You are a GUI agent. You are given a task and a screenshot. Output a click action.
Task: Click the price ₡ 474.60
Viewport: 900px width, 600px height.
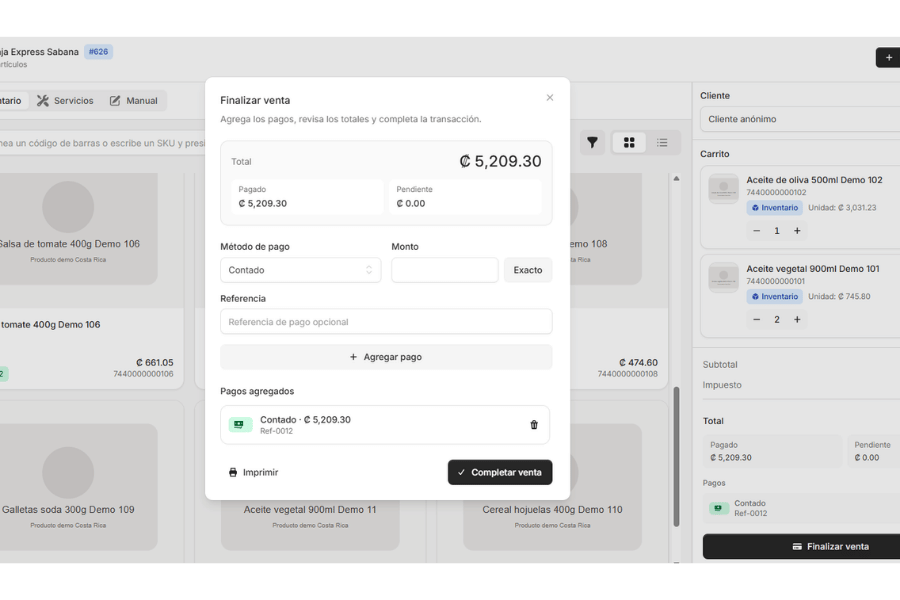(638, 363)
